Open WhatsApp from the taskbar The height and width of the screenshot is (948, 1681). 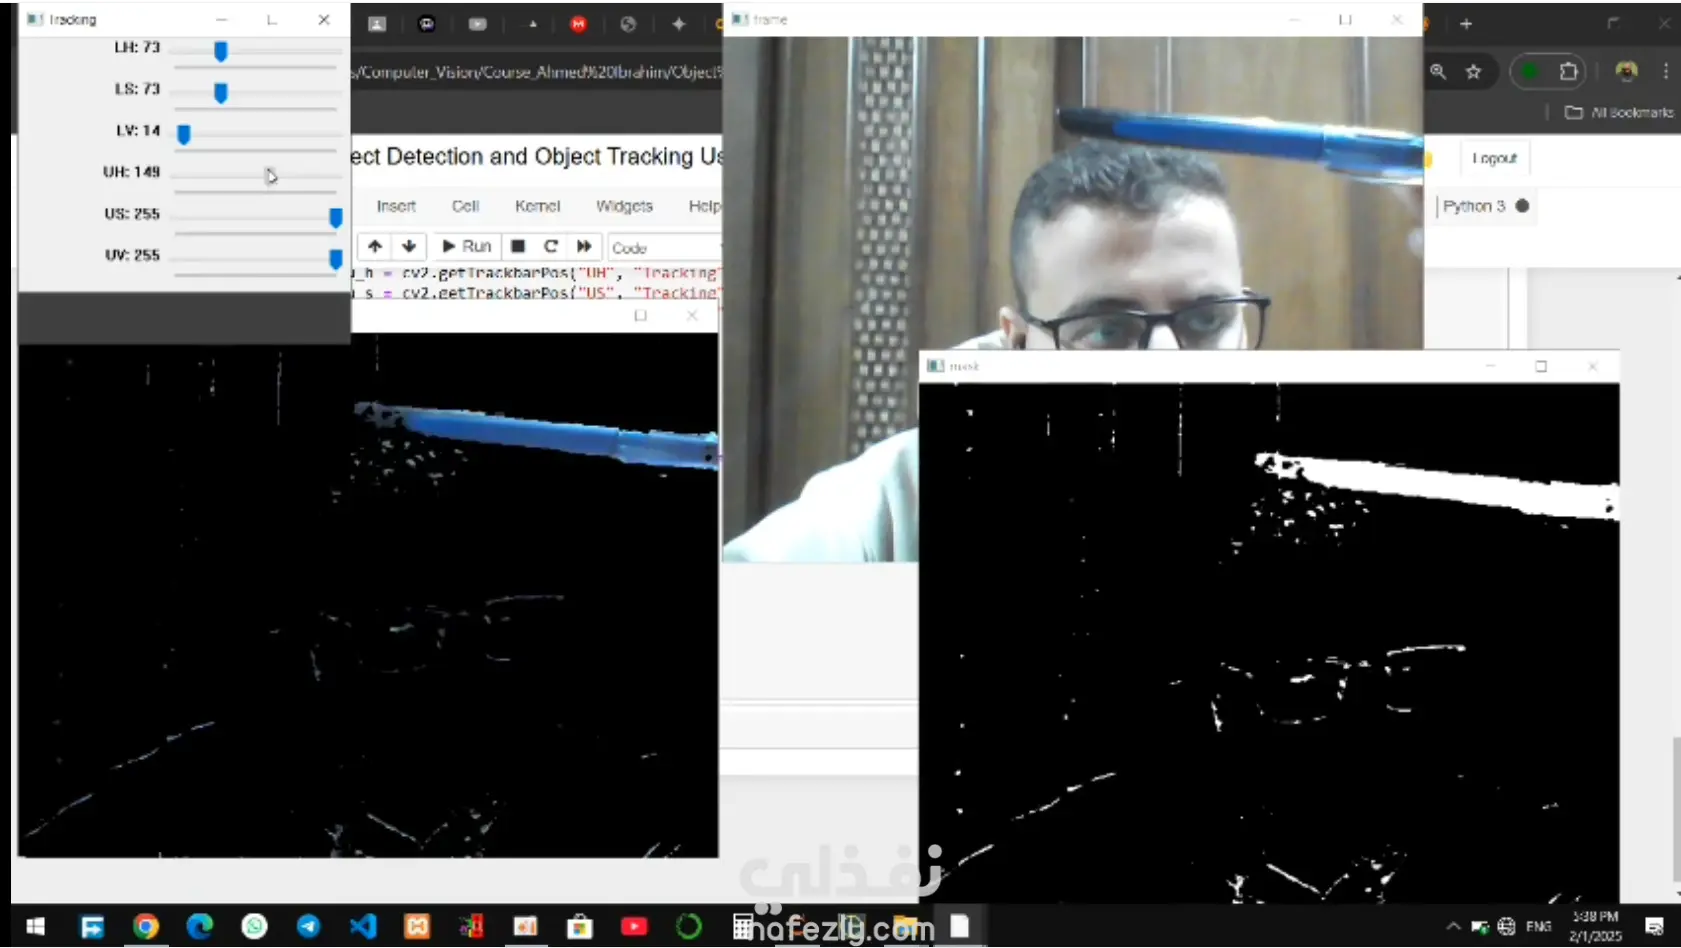(x=255, y=927)
